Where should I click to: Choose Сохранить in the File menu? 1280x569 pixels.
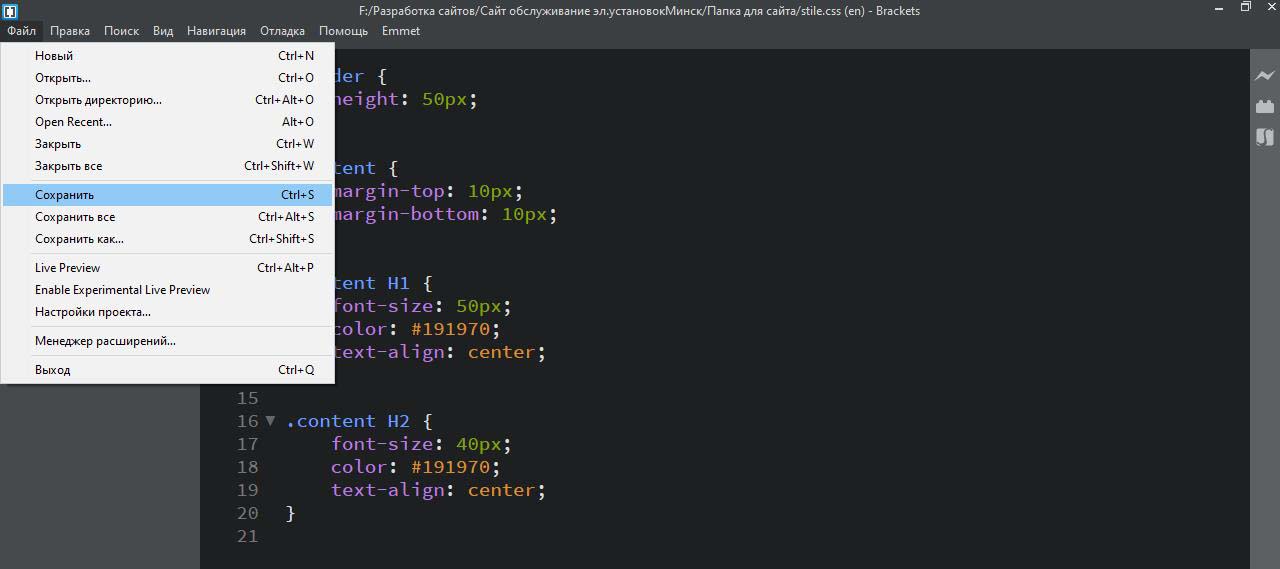coord(65,195)
